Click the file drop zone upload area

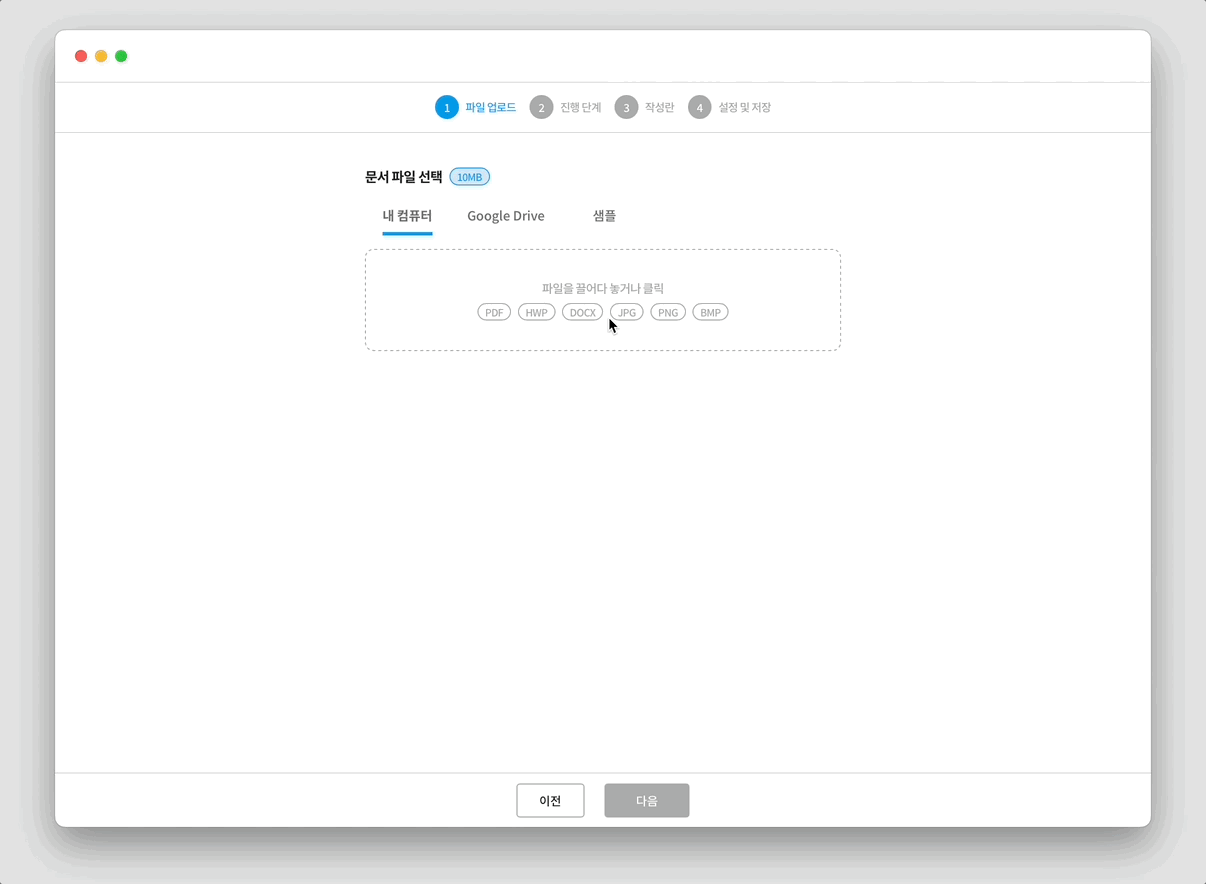(x=603, y=300)
